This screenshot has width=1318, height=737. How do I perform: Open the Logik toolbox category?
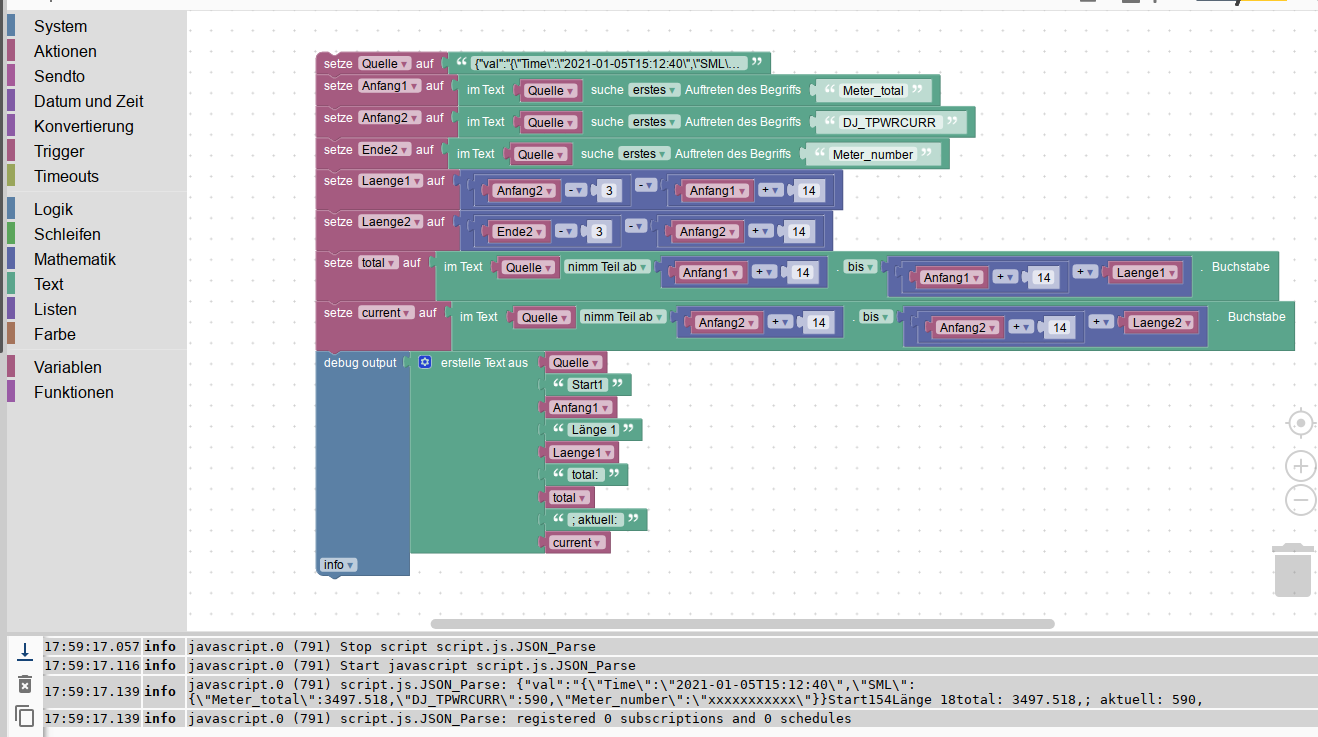(x=53, y=209)
